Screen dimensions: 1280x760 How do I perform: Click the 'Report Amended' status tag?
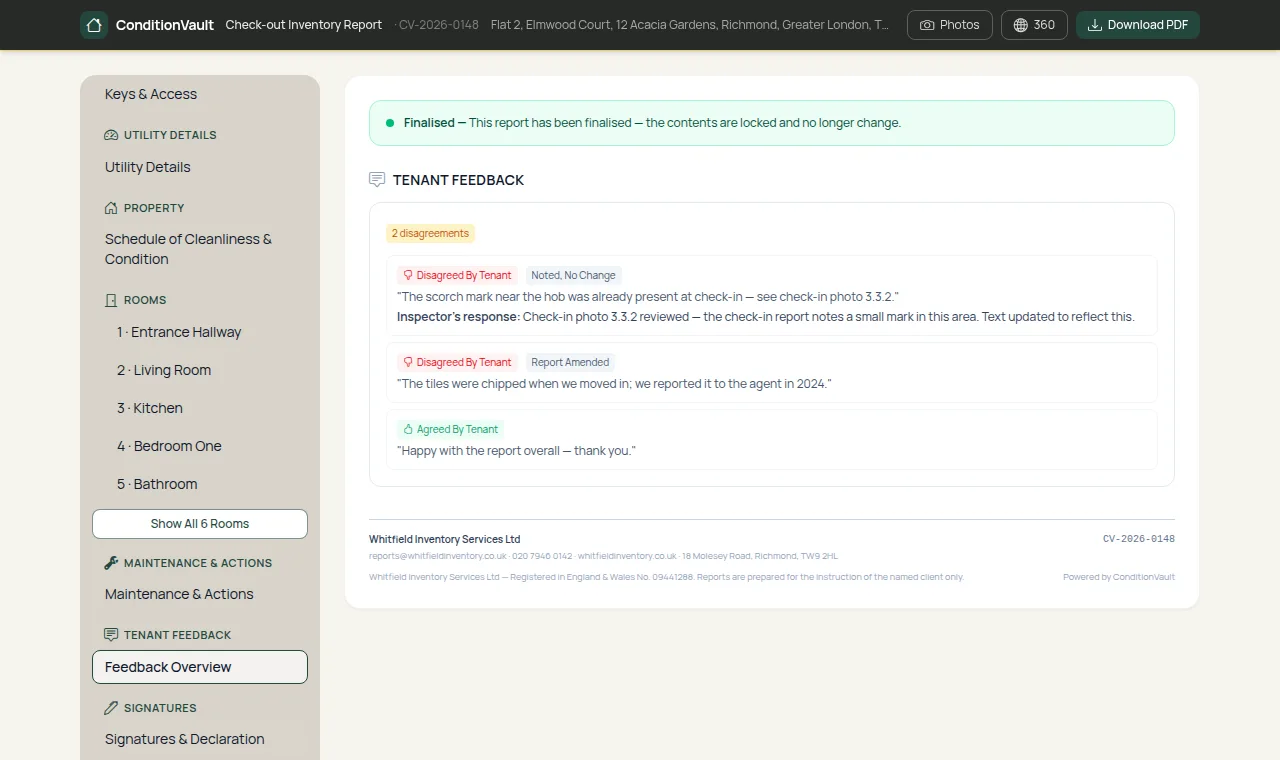tap(570, 362)
